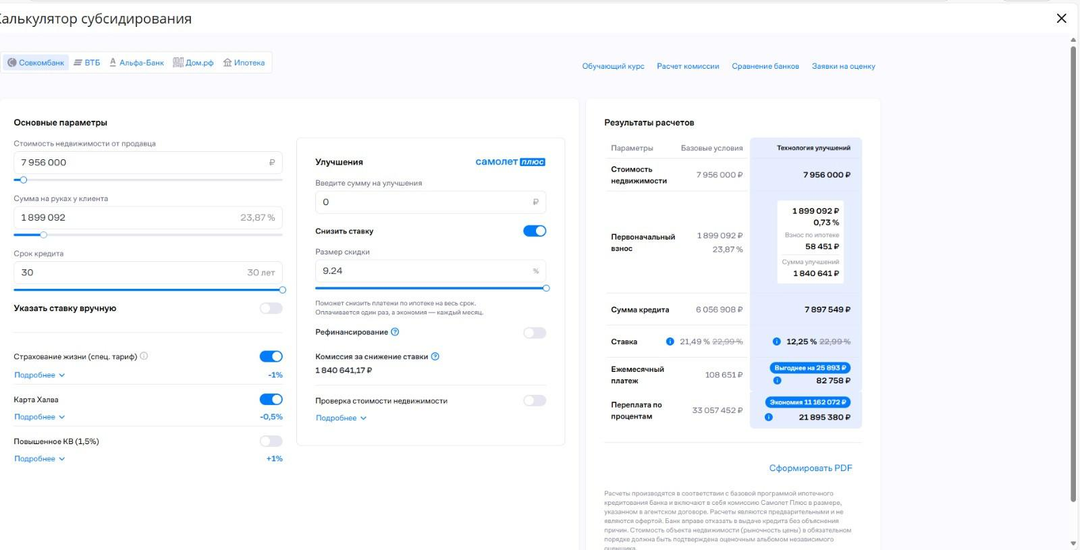Image resolution: width=1080 pixels, height=550 pixels.
Task: Click help icon beside Комиссия за снижение ставки
Action: 435,356
